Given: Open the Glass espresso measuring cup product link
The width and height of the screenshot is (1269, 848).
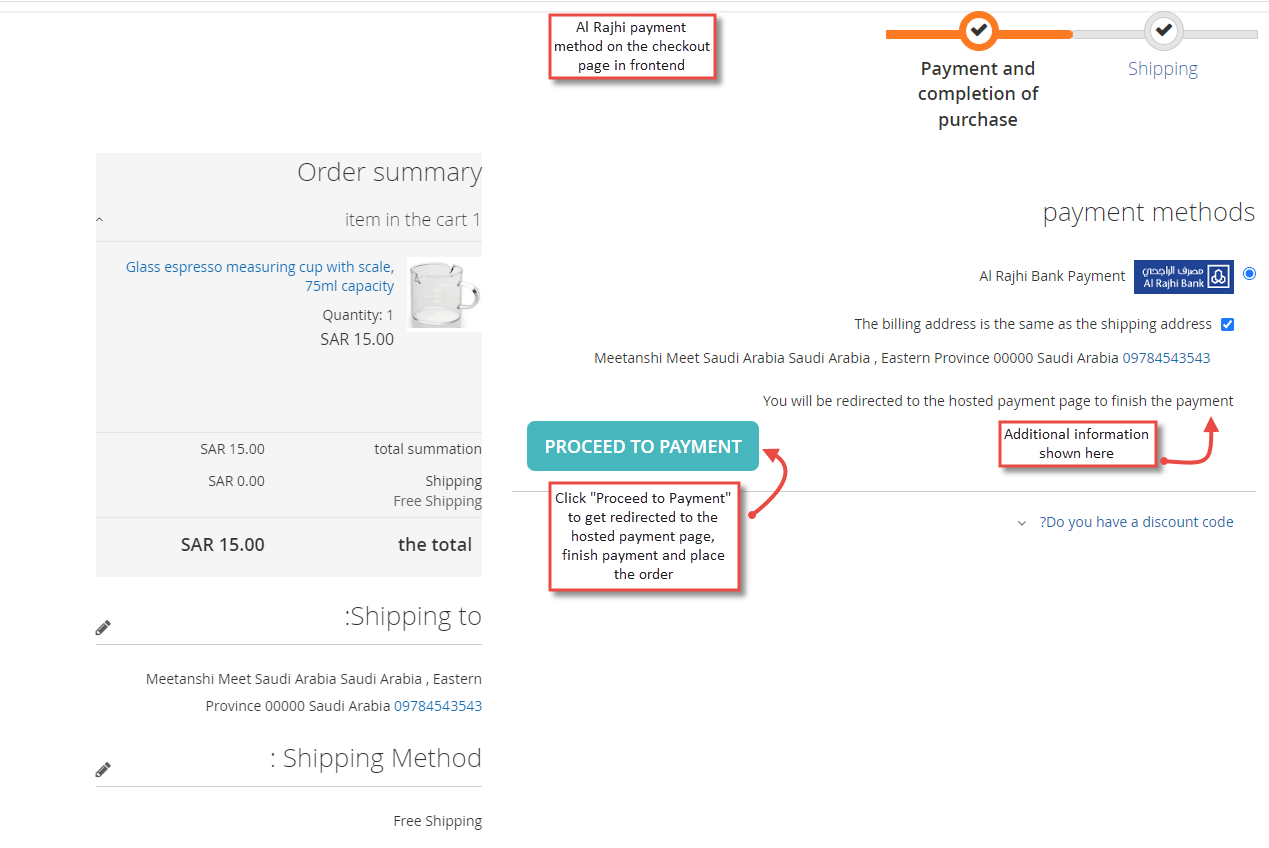Looking at the screenshot, I should (260, 276).
